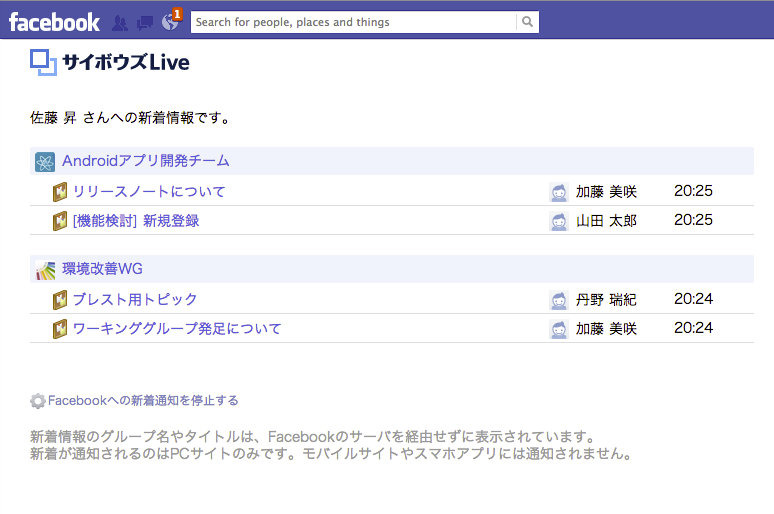The width and height of the screenshot is (774, 514).
Task: Click 加藤 美咲 name in ワーキンググループ row
Action: click(607, 329)
